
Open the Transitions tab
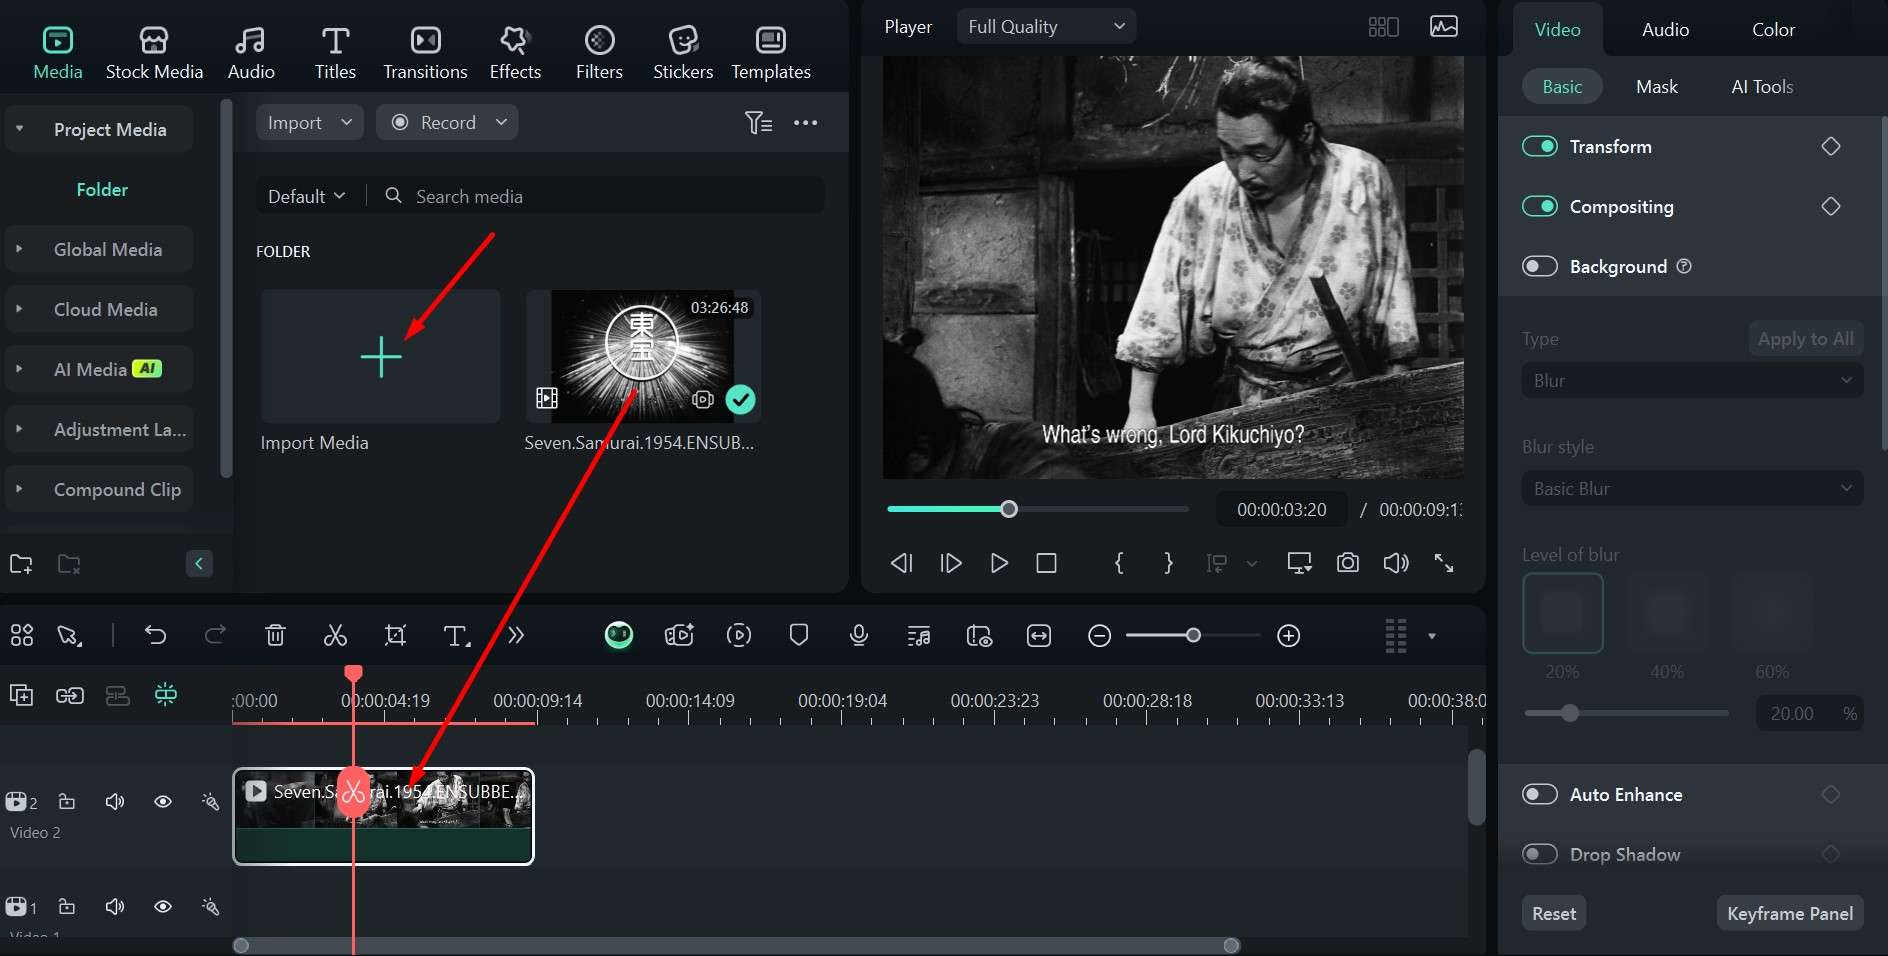coord(425,53)
